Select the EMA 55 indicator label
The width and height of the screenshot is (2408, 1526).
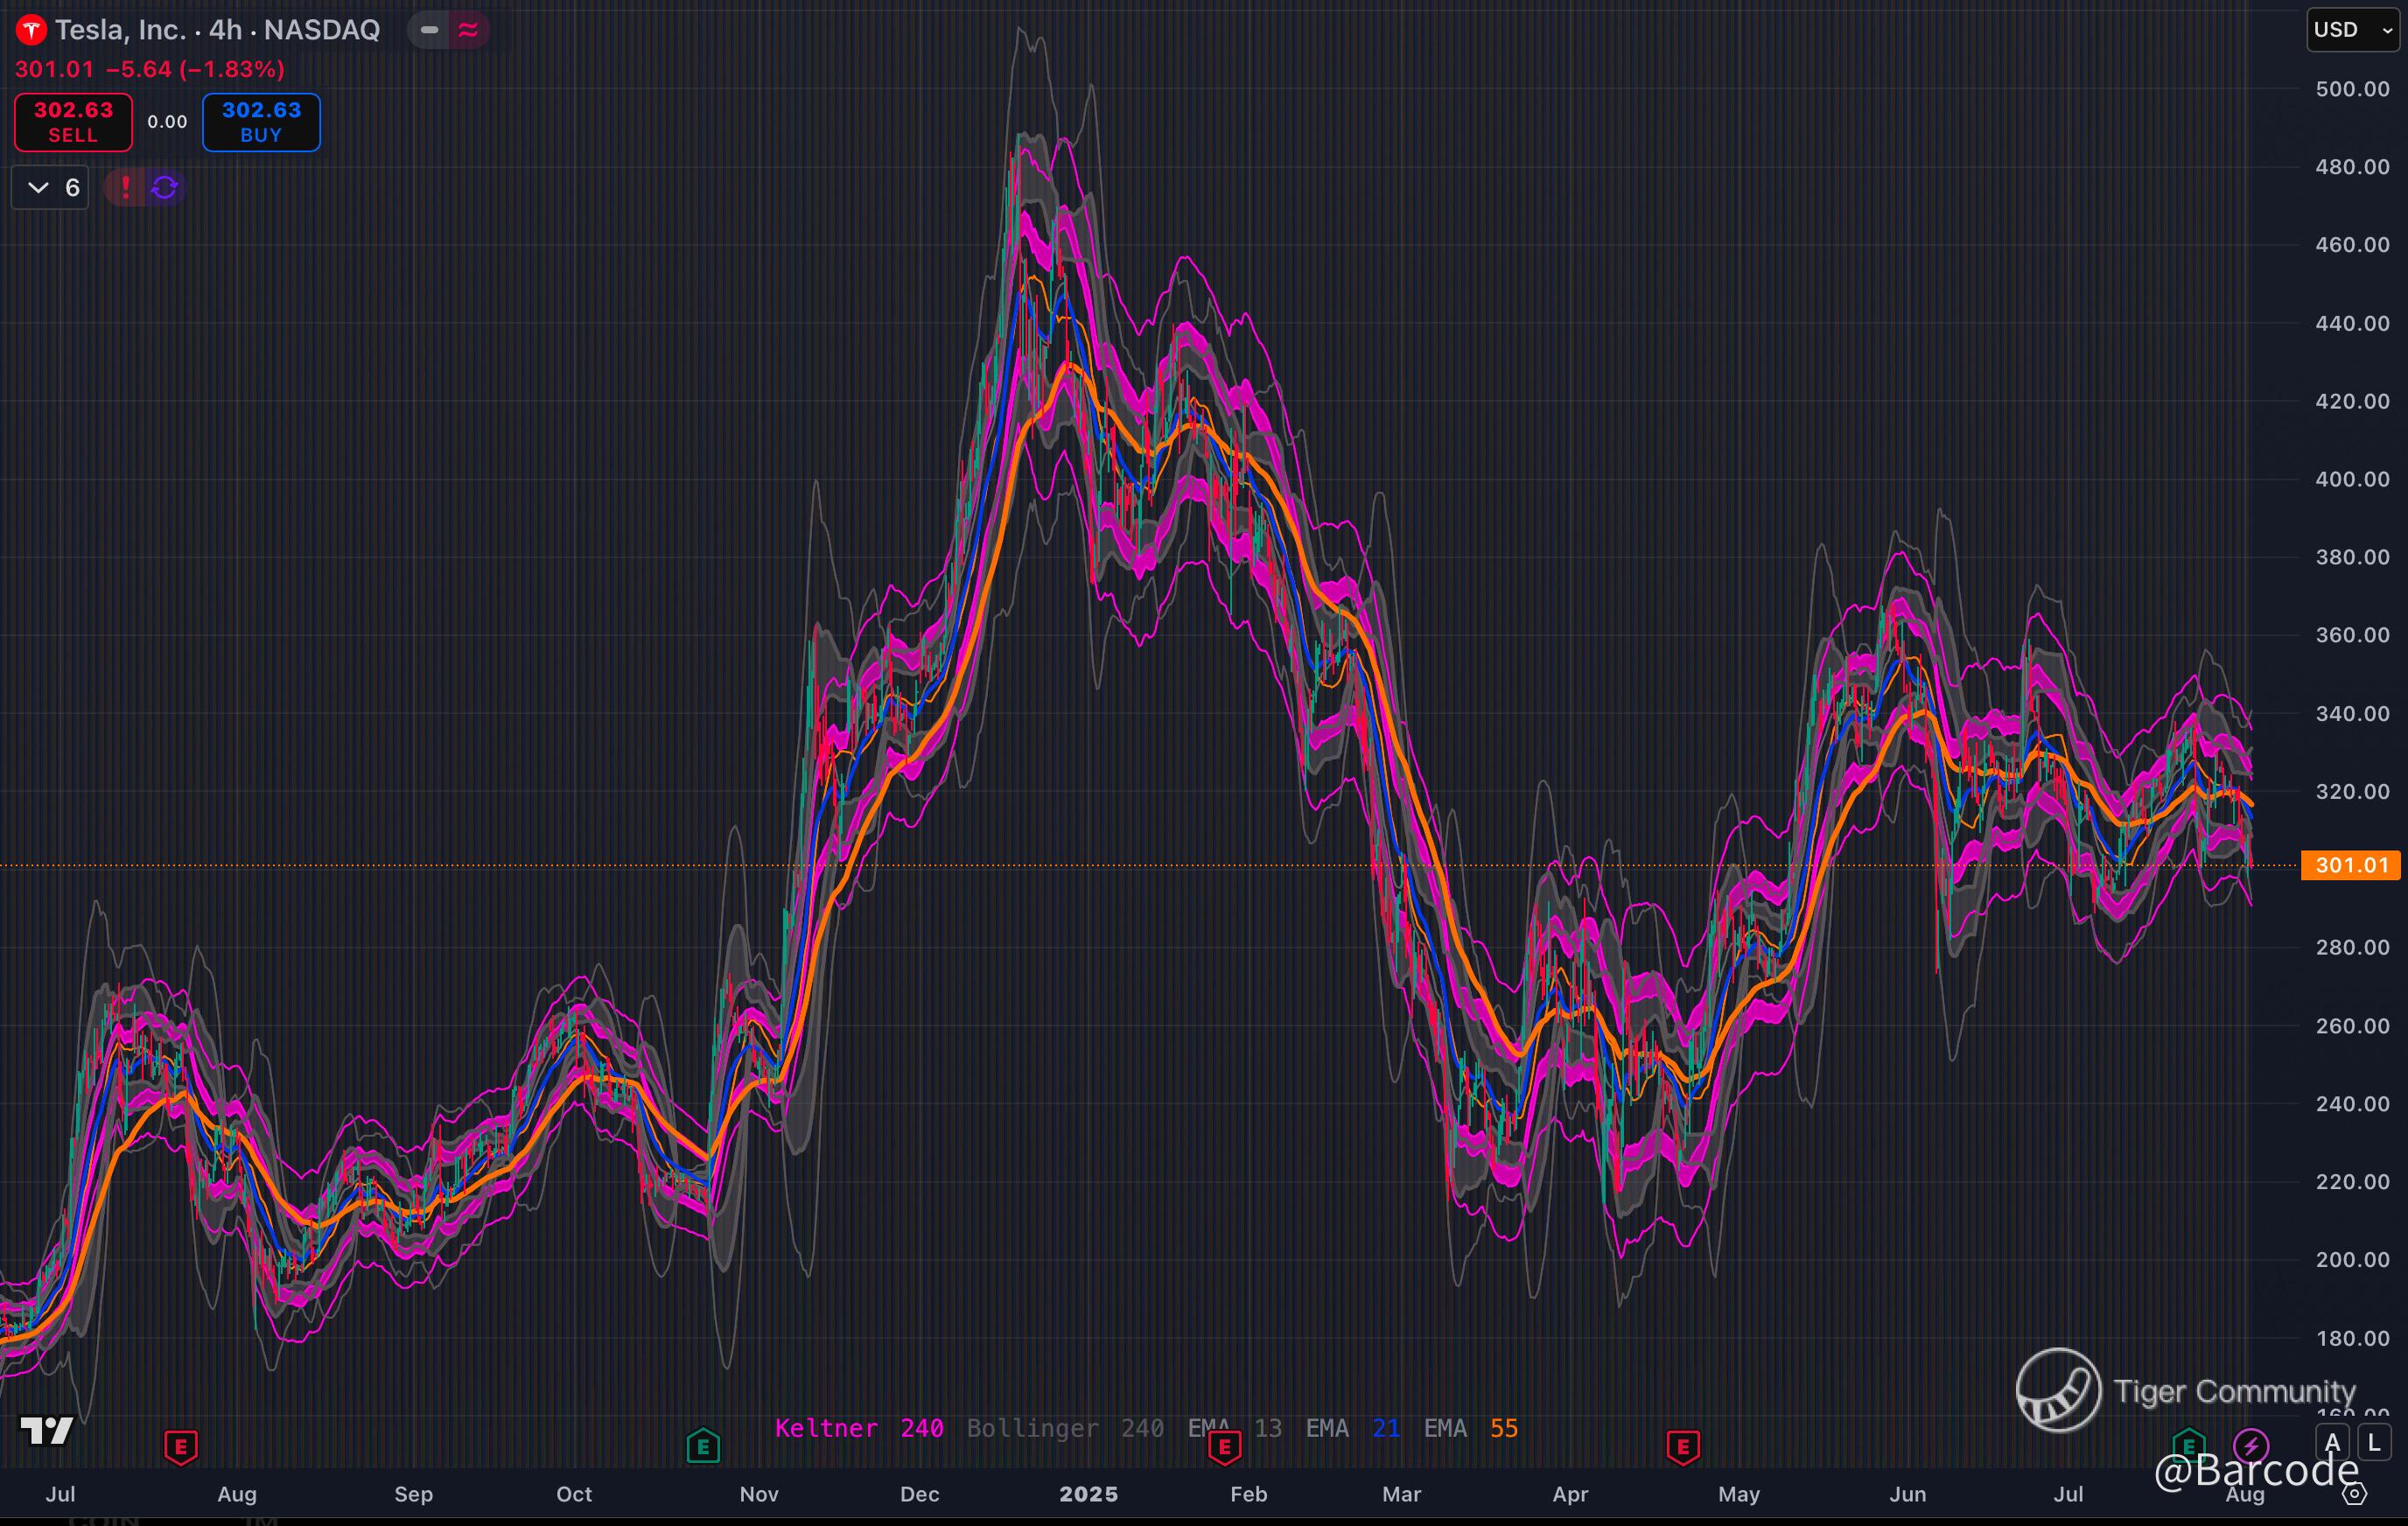[1470, 1428]
